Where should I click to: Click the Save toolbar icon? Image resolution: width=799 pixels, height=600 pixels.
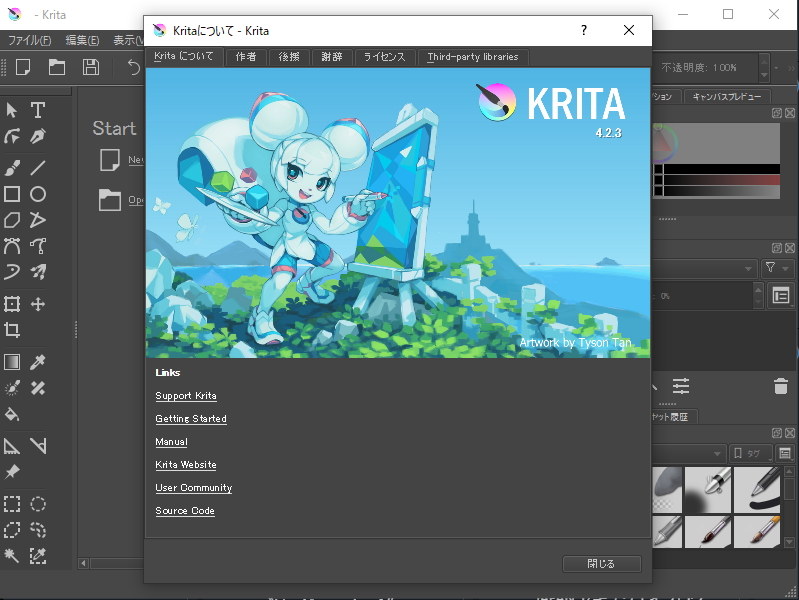tap(91, 67)
